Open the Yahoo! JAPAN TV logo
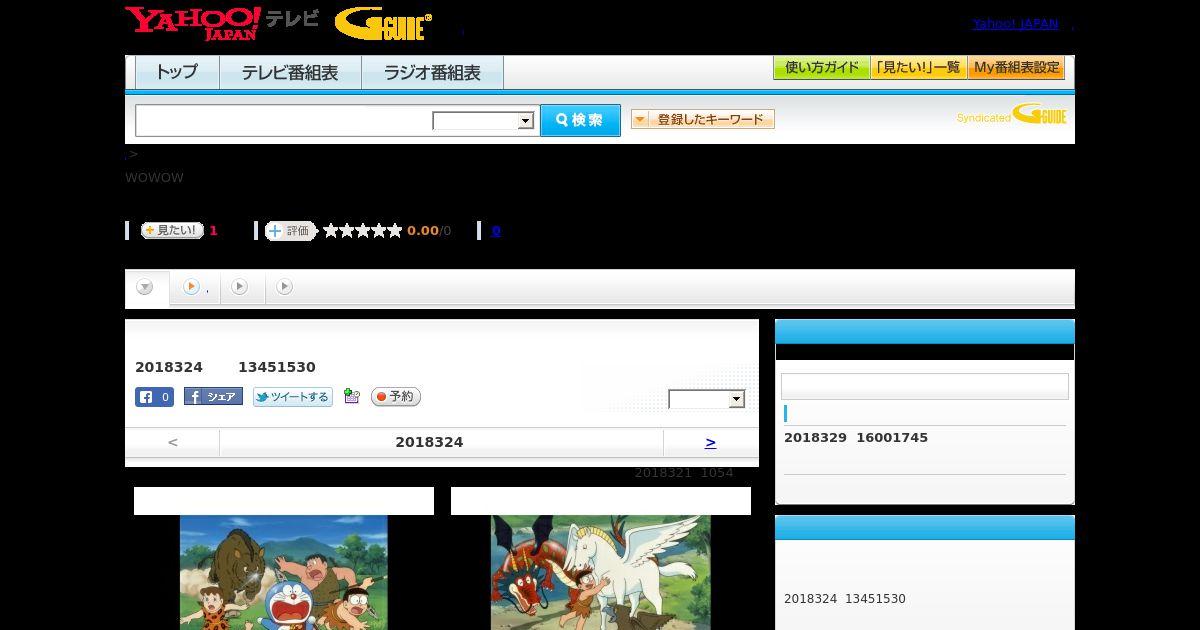 tap(222, 23)
